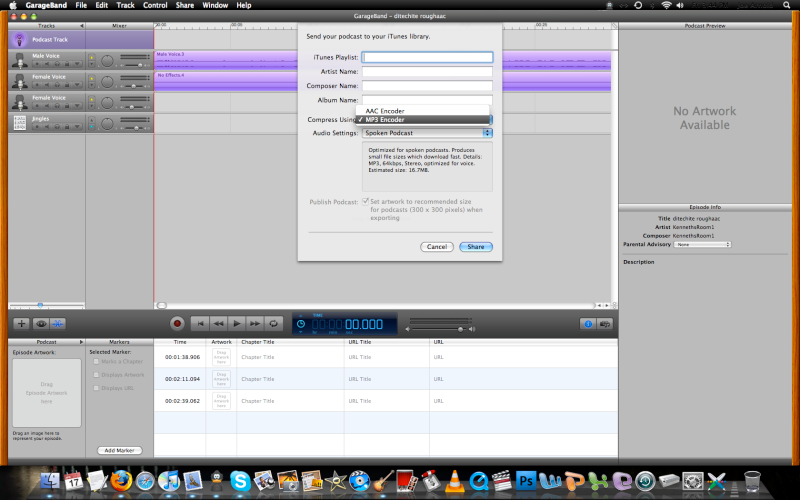Image resolution: width=800 pixels, height=500 pixels.
Task: Click the Artist Name input field
Action: [x=427, y=71]
